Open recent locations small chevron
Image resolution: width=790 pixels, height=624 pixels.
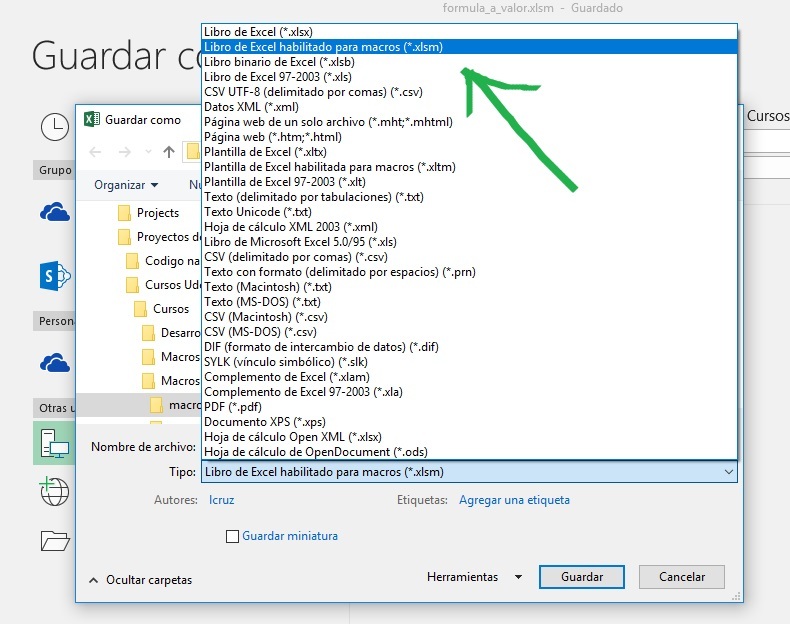(x=148, y=152)
